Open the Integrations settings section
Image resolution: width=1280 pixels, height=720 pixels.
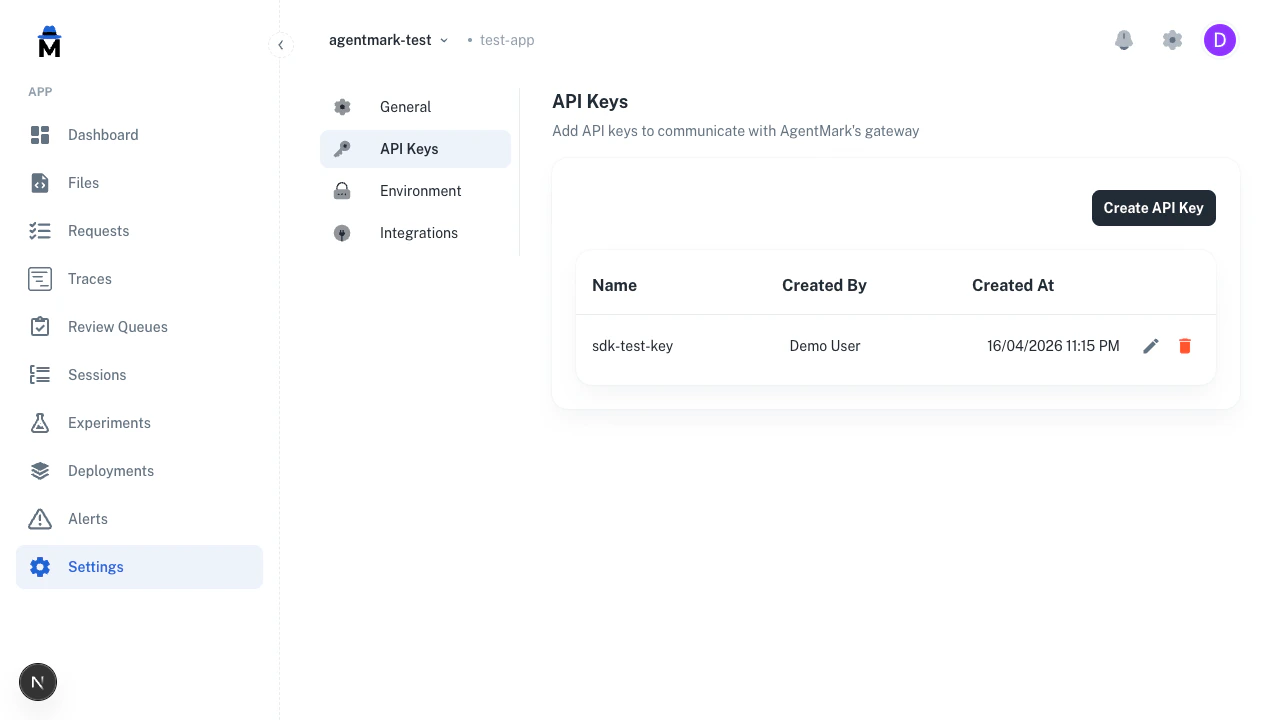(418, 233)
